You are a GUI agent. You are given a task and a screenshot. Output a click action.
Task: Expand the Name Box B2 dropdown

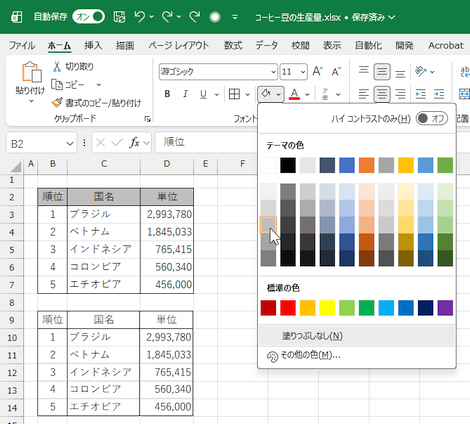click(70, 144)
